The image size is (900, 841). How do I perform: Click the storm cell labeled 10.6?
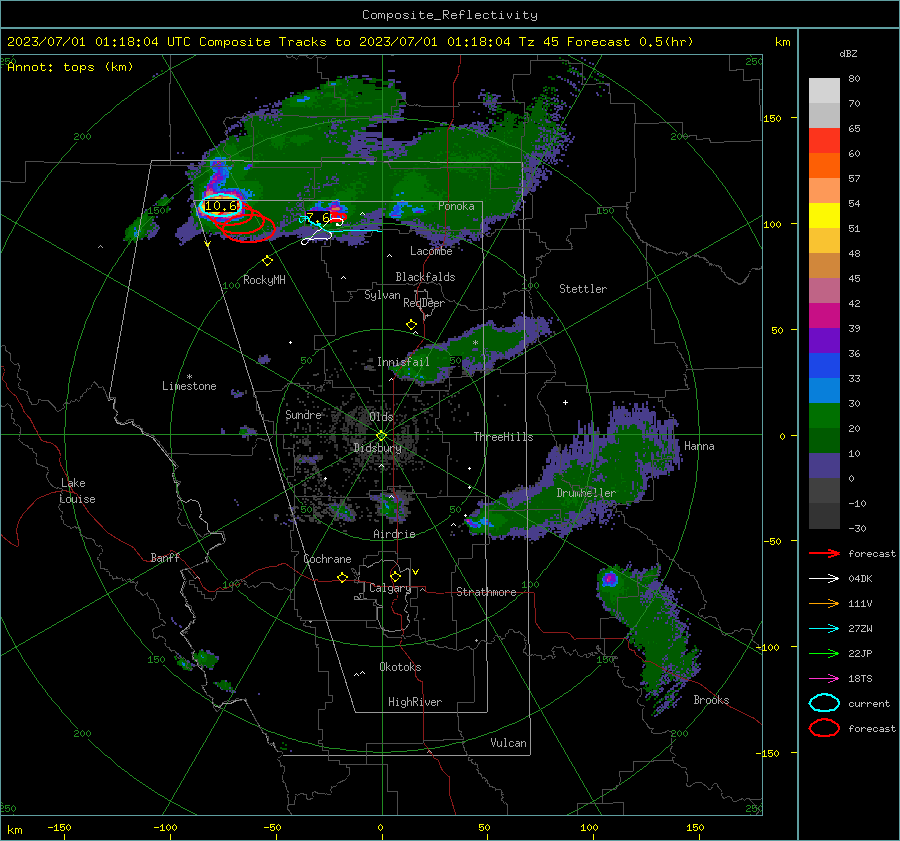tap(220, 206)
